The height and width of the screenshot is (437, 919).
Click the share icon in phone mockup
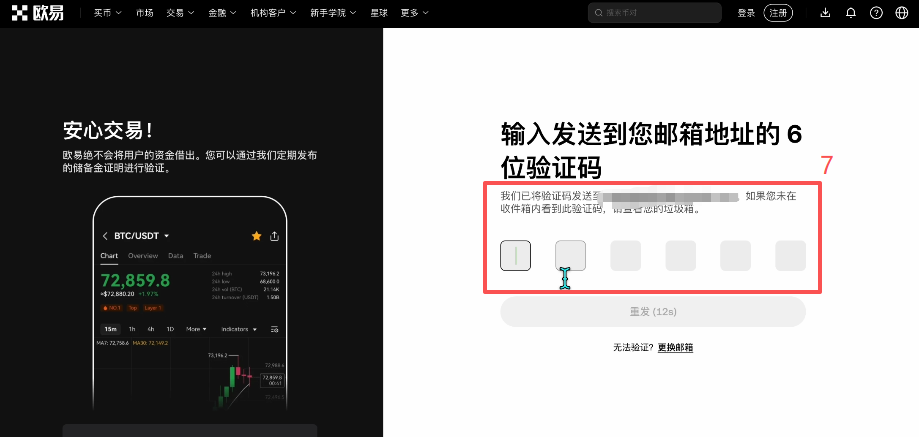coord(274,236)
